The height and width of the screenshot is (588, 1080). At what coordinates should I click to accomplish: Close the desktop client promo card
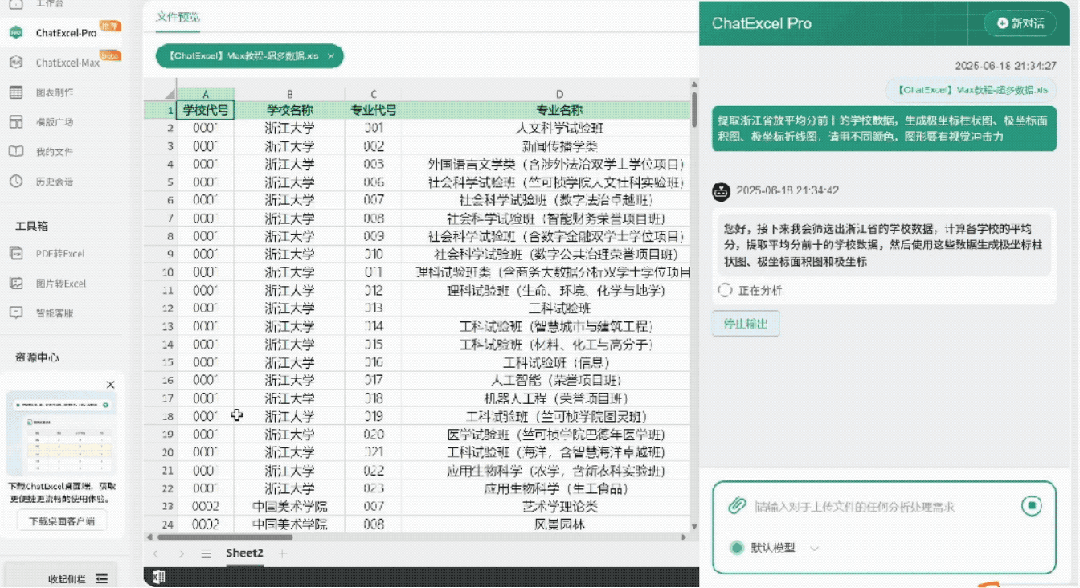click(x=110, y=385)
